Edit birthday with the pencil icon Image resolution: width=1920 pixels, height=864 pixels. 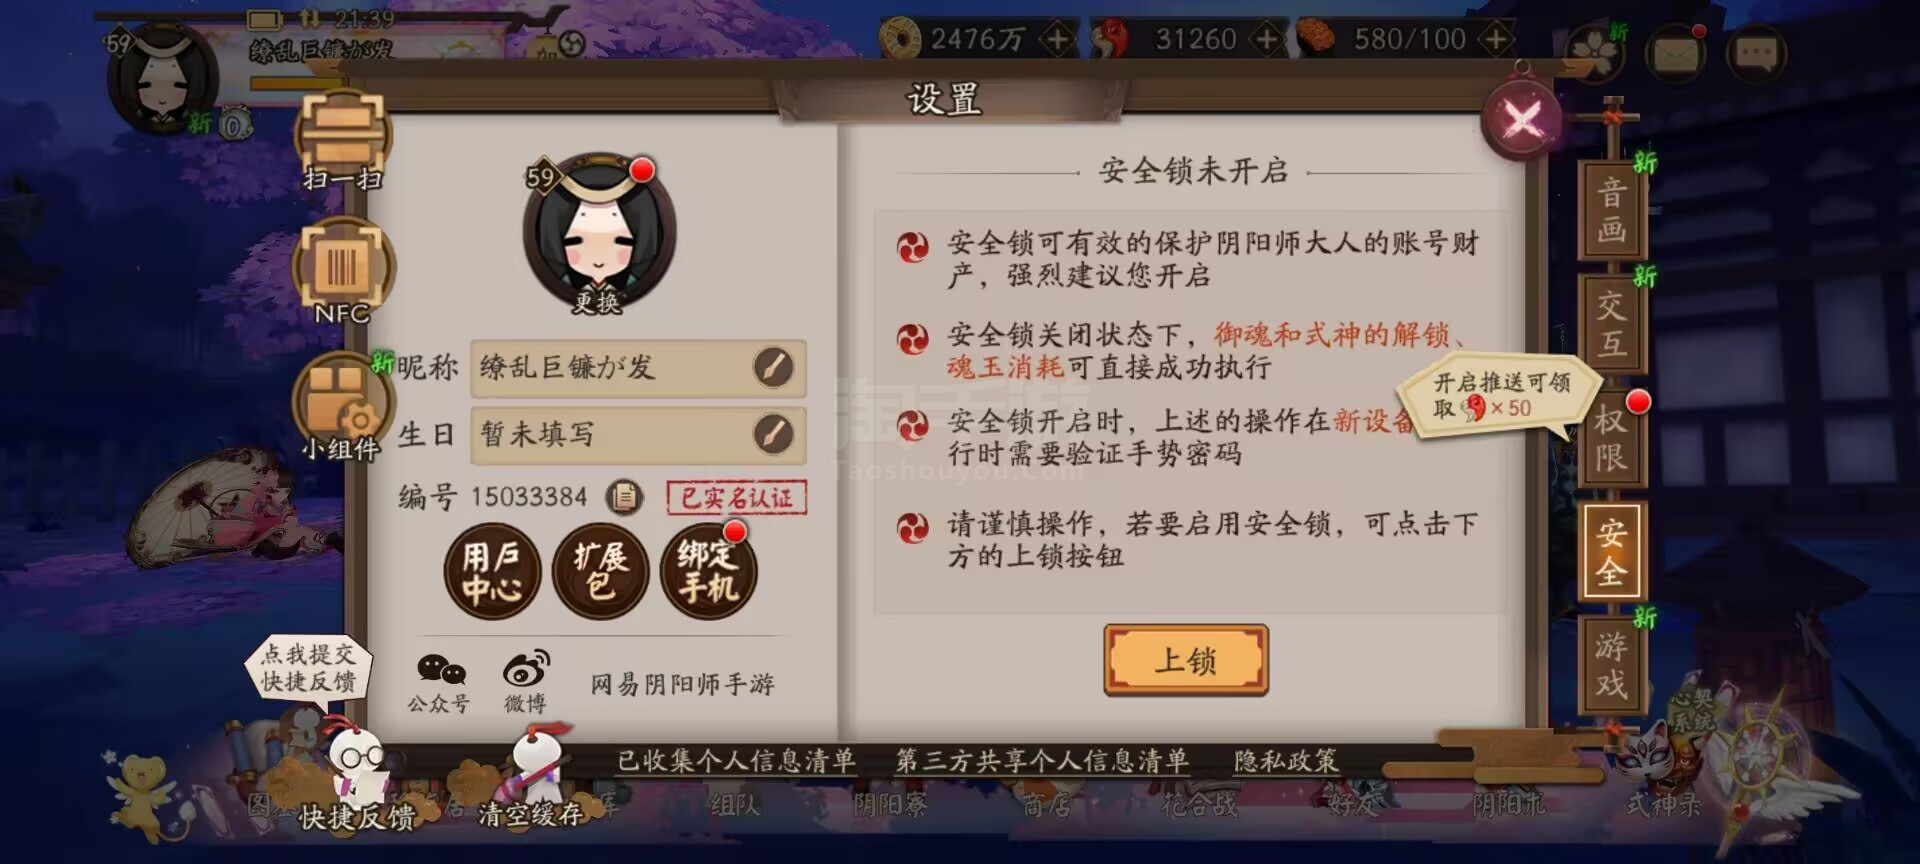[x=773, y=434]
